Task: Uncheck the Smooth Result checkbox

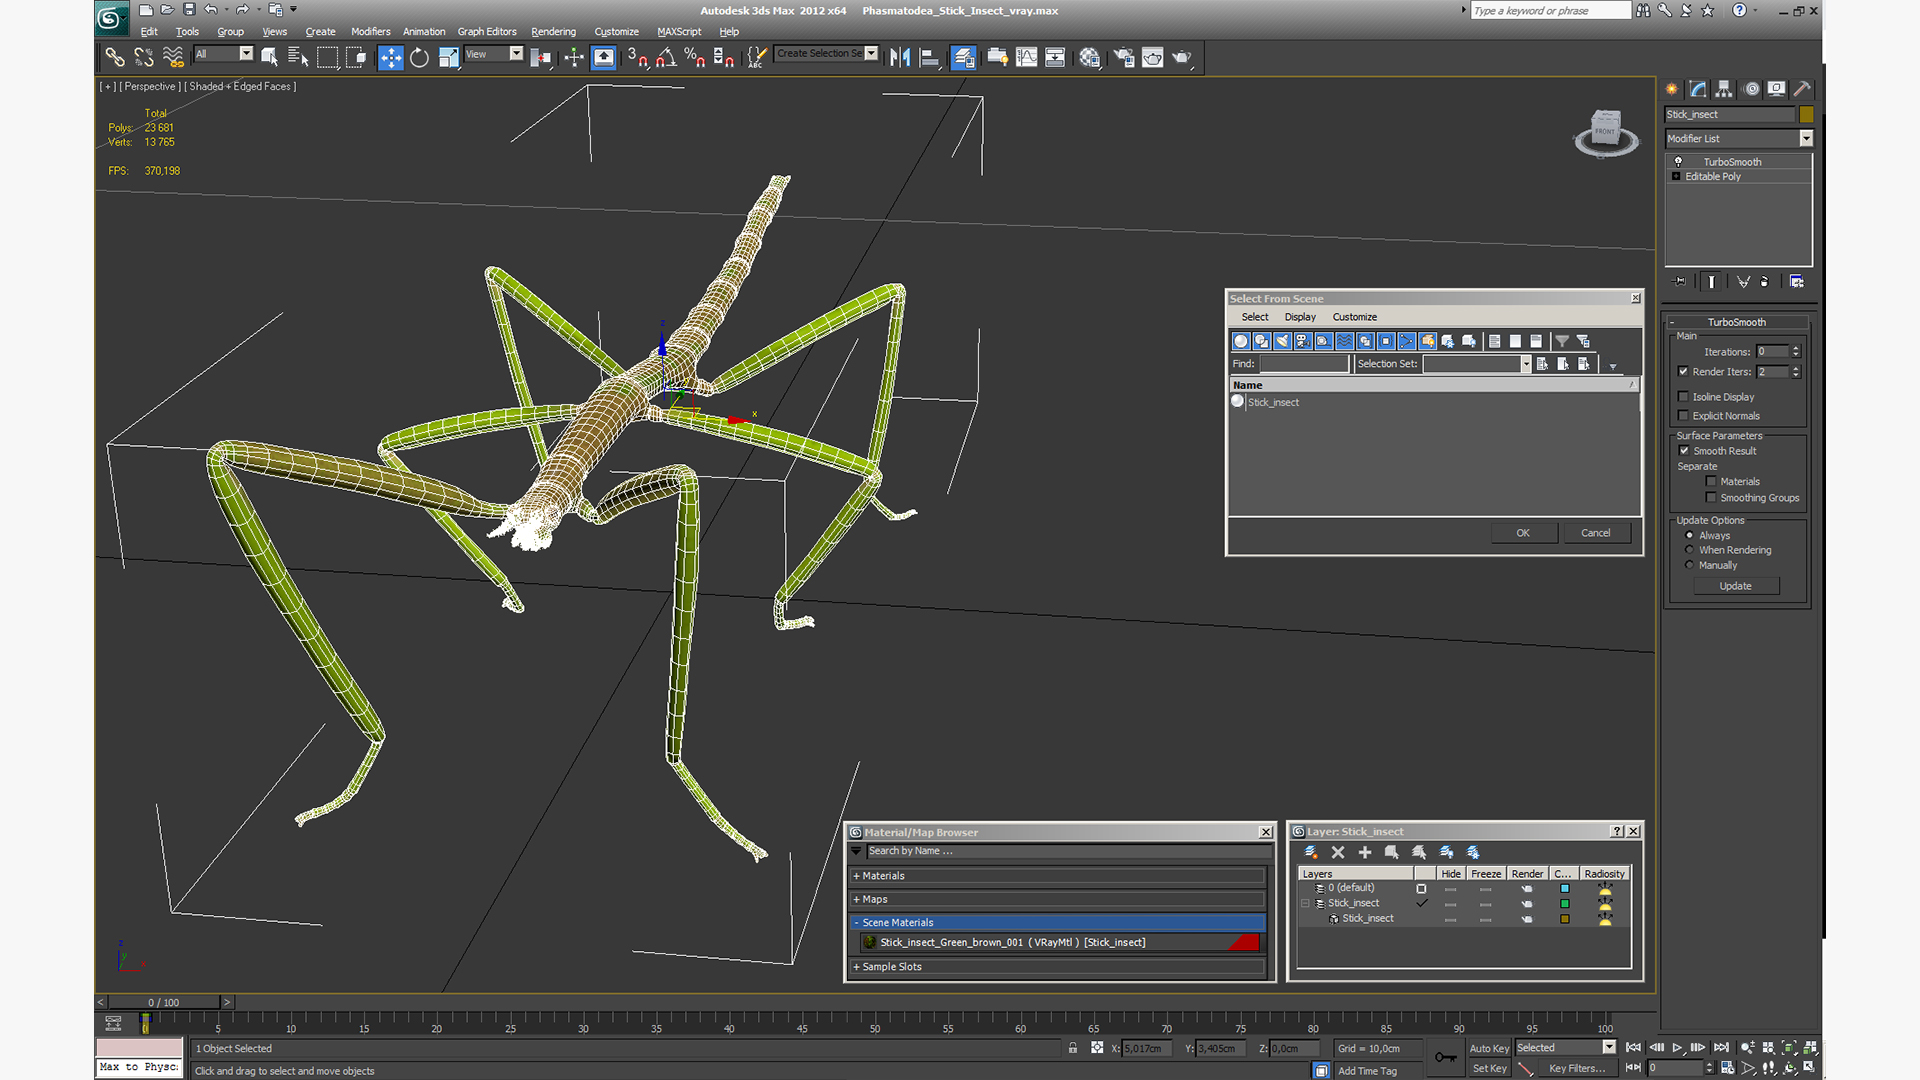Action: (1684, 451)
